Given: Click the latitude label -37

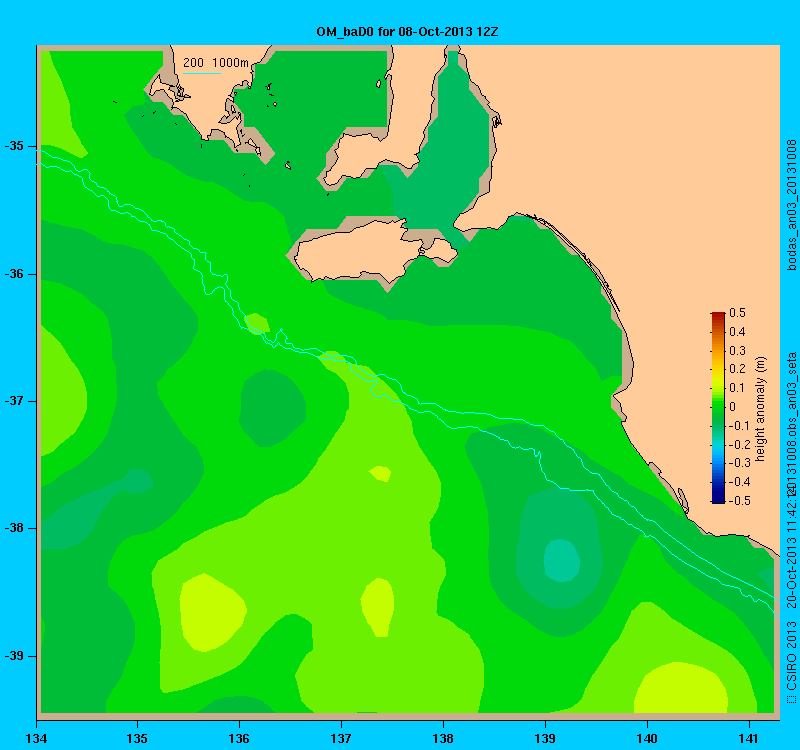Looking at the screenshot, I should 14,401.
